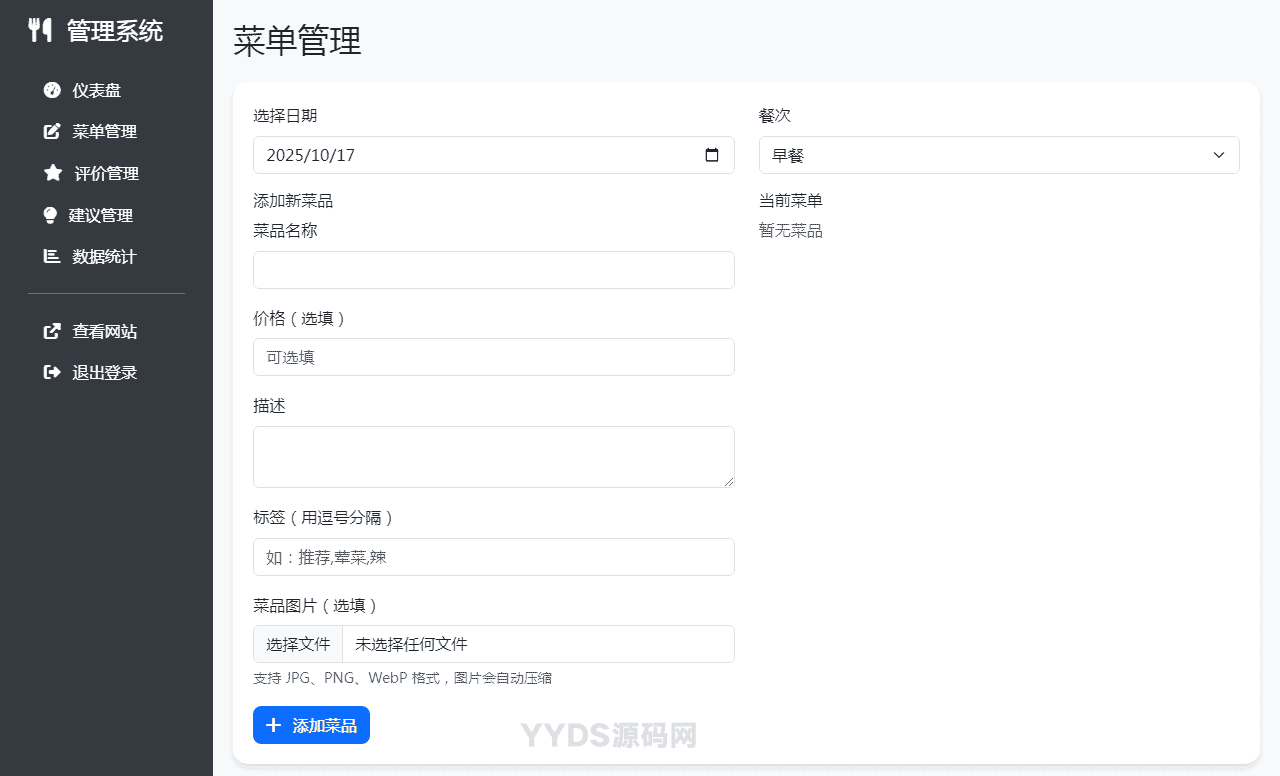1280x776 pixels.
Task: Click the resize grip of 描述 textarea
Action: pyautogui.click(x=729, y=482)
